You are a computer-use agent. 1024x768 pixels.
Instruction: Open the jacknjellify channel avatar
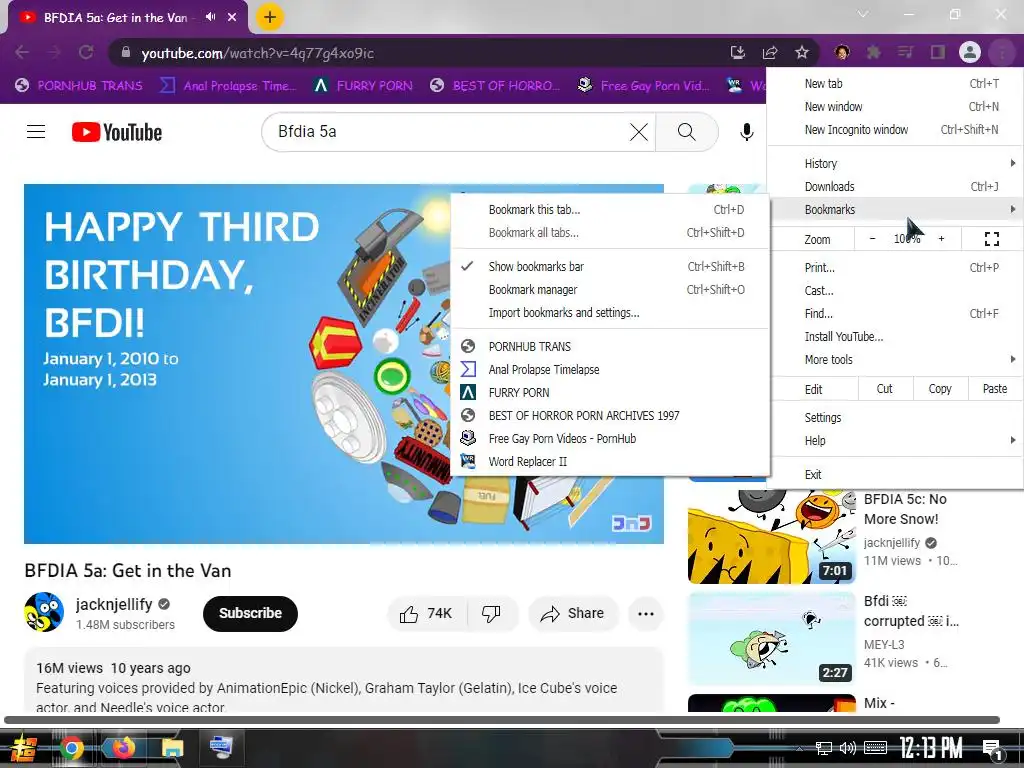pos(44,612)
